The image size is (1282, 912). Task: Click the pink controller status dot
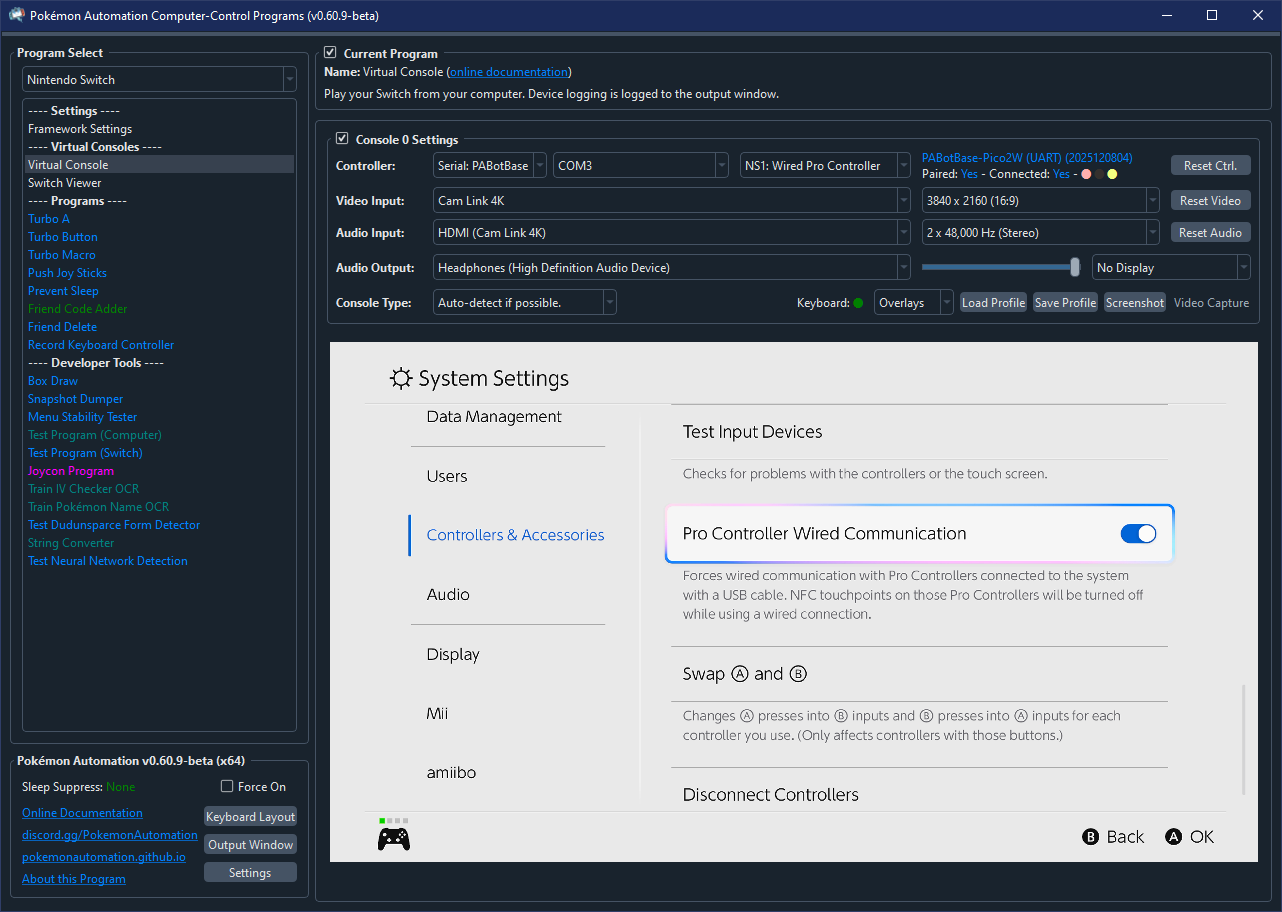coord(1086,174)
